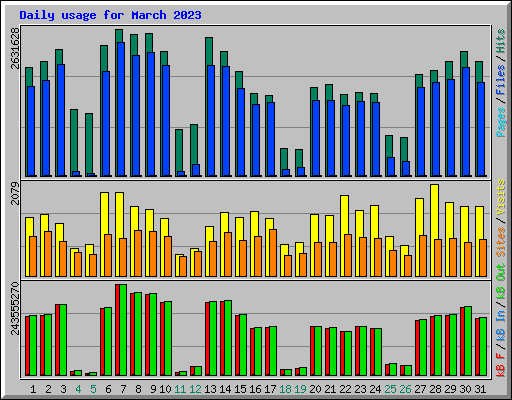Click the blue Files bar for day 13
Screen dimensions: 512x400
[211, 121]
